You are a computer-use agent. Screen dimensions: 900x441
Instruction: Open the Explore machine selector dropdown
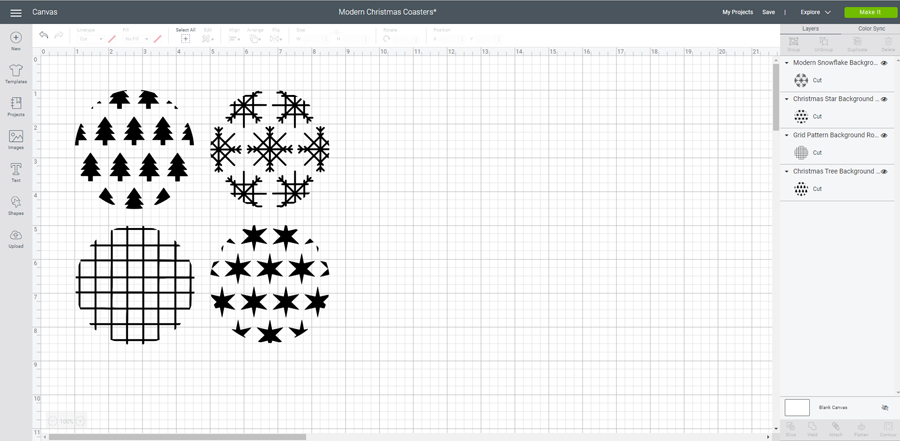click(816, 12)
